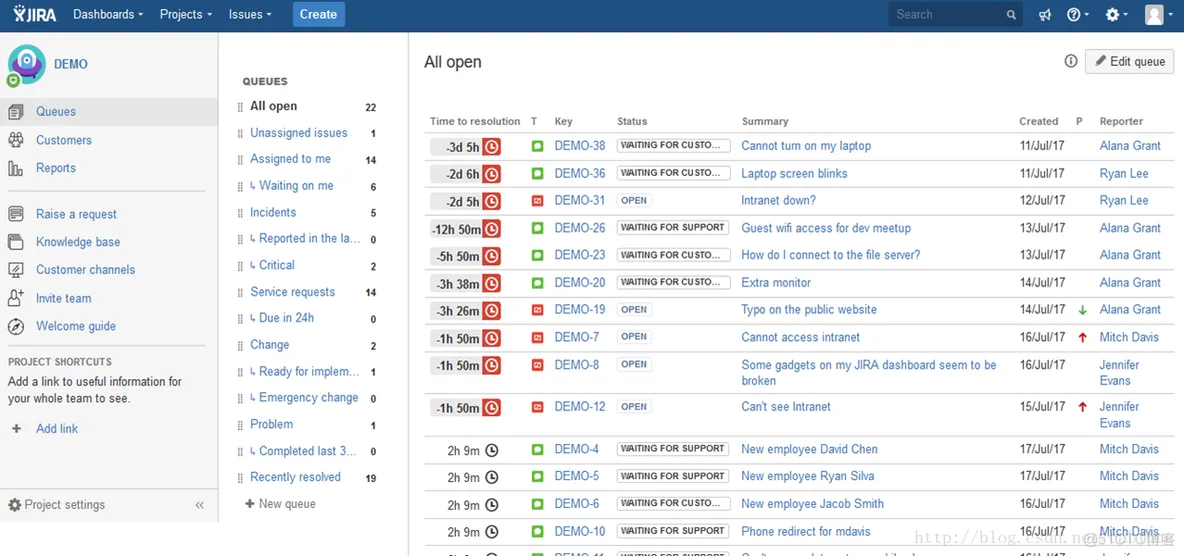
Task: Click the Invite team person icon
Action: tap(15, 298)
